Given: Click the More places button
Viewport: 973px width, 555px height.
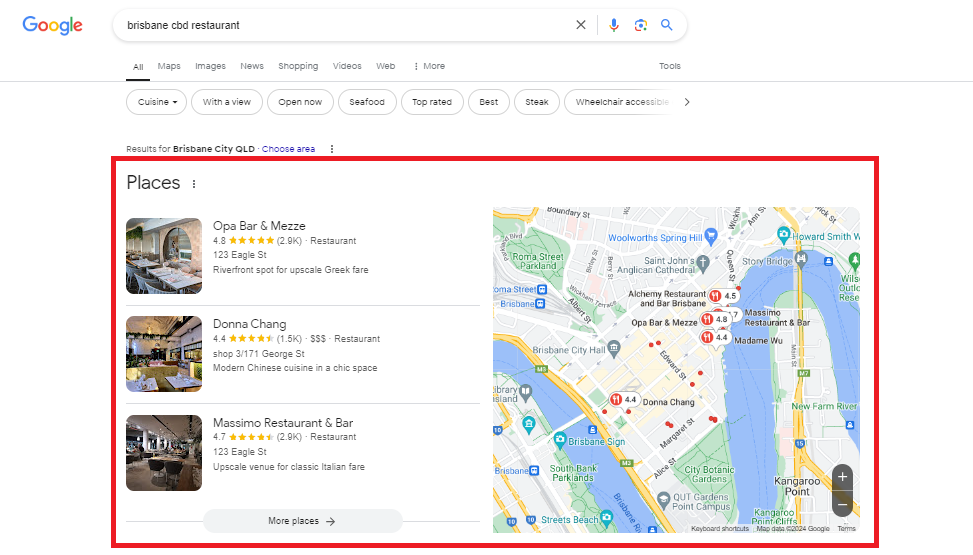Looking at the screenshot, I should pos(302,521).
